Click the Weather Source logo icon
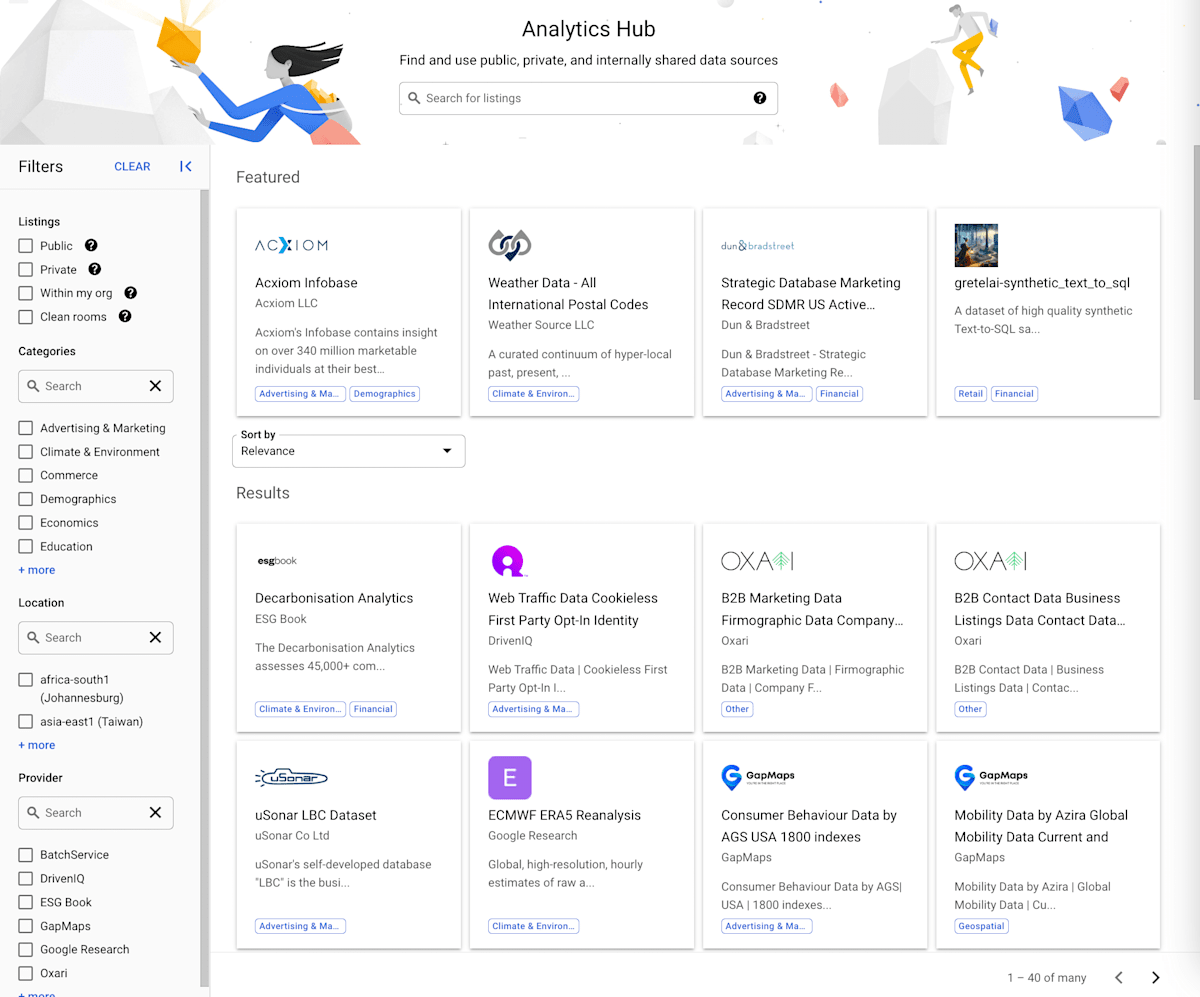Viewport: 1200px width, 997px height. click(509, 245)
